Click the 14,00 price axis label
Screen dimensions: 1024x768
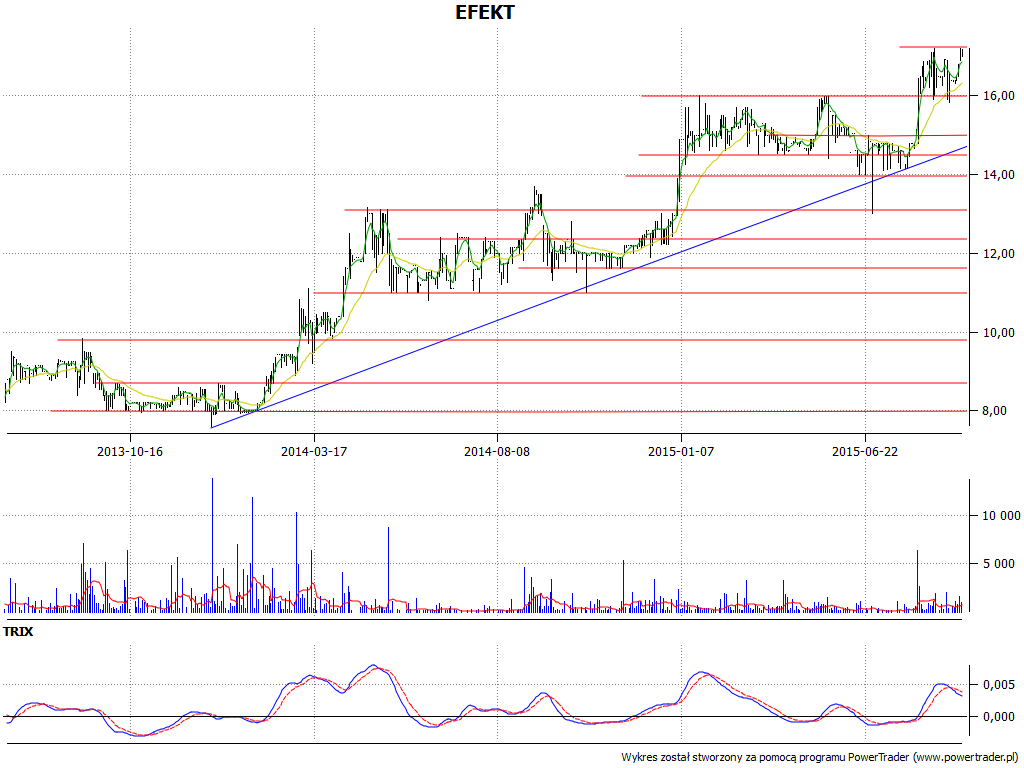(999, 174)
